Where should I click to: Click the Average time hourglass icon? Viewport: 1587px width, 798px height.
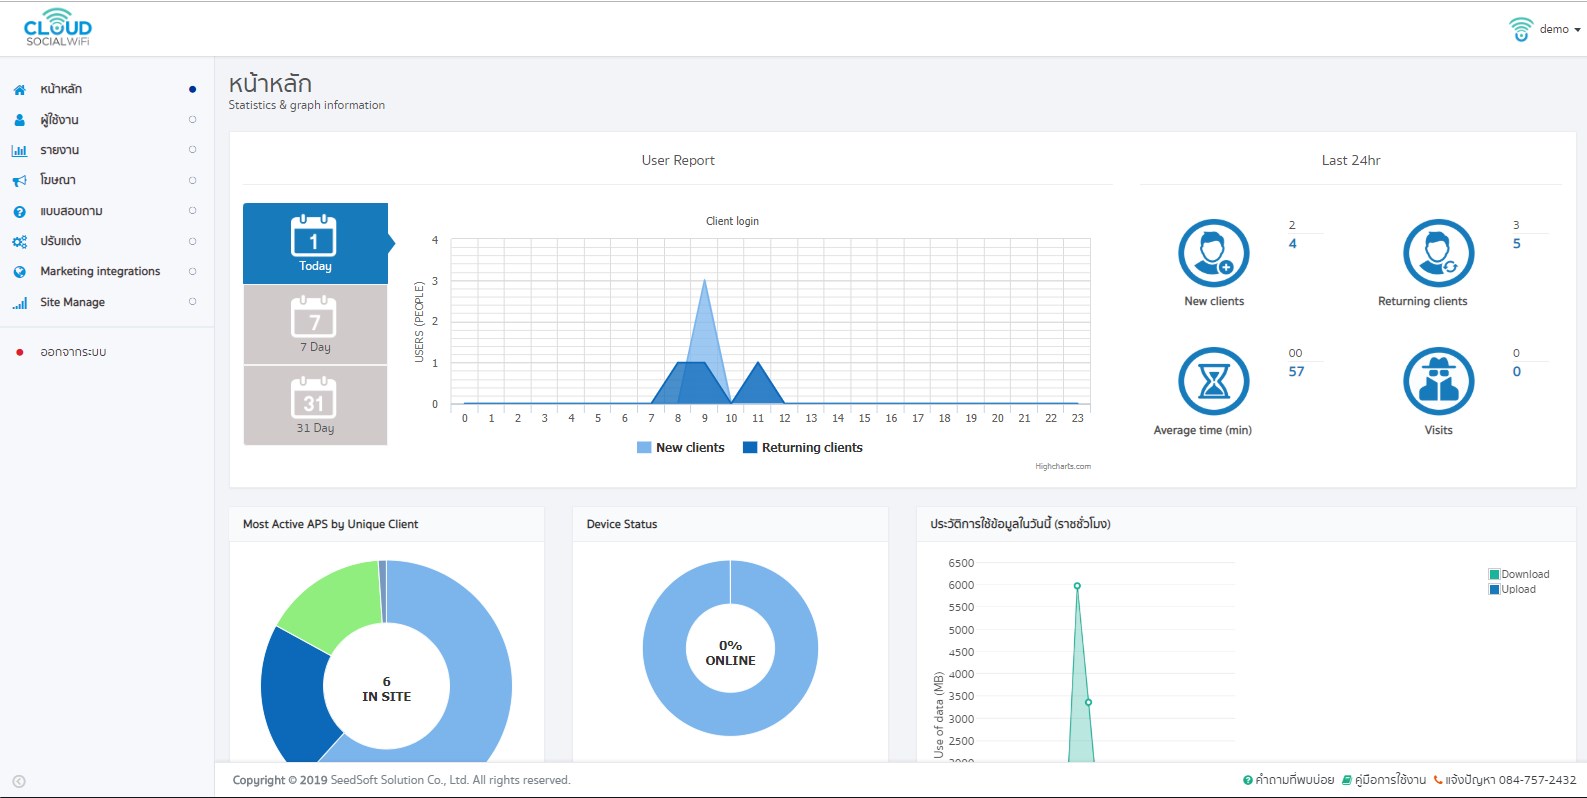point(1213,381)
